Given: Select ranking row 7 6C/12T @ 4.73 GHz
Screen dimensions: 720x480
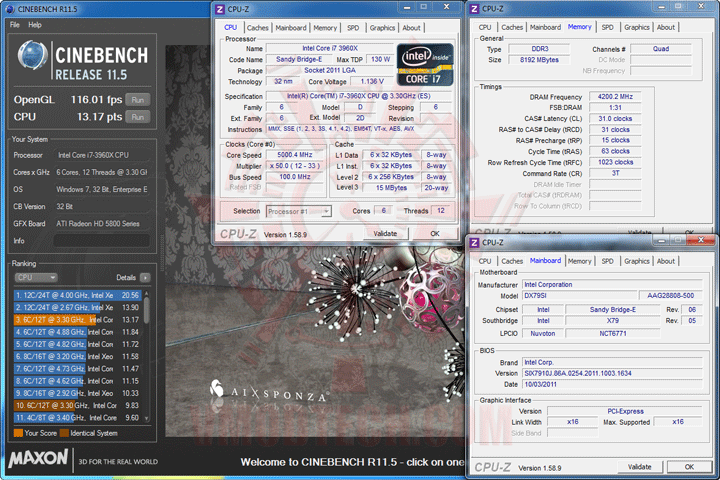Looking at the screenshot, I should coord(78,368).
